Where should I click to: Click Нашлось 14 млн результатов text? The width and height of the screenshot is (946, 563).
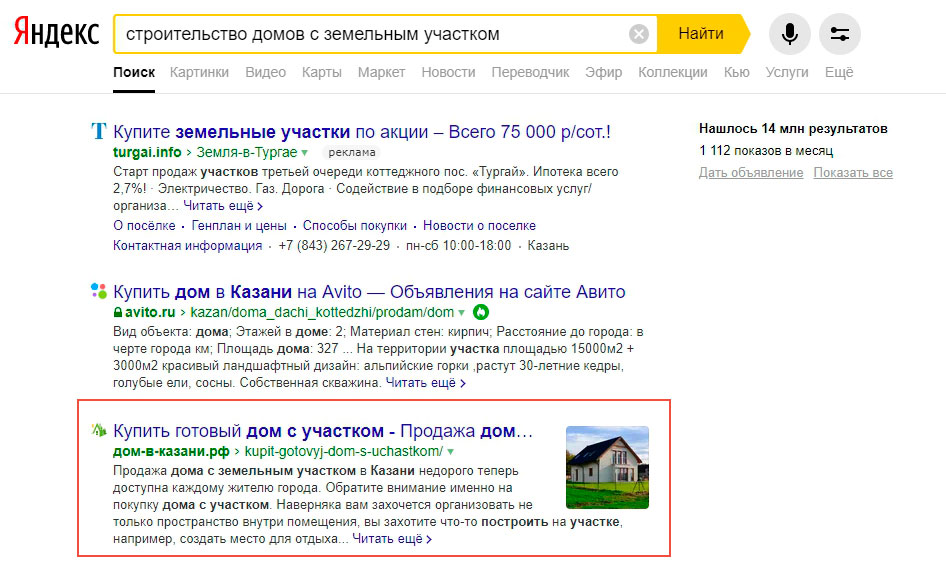(x=793, y=129)
